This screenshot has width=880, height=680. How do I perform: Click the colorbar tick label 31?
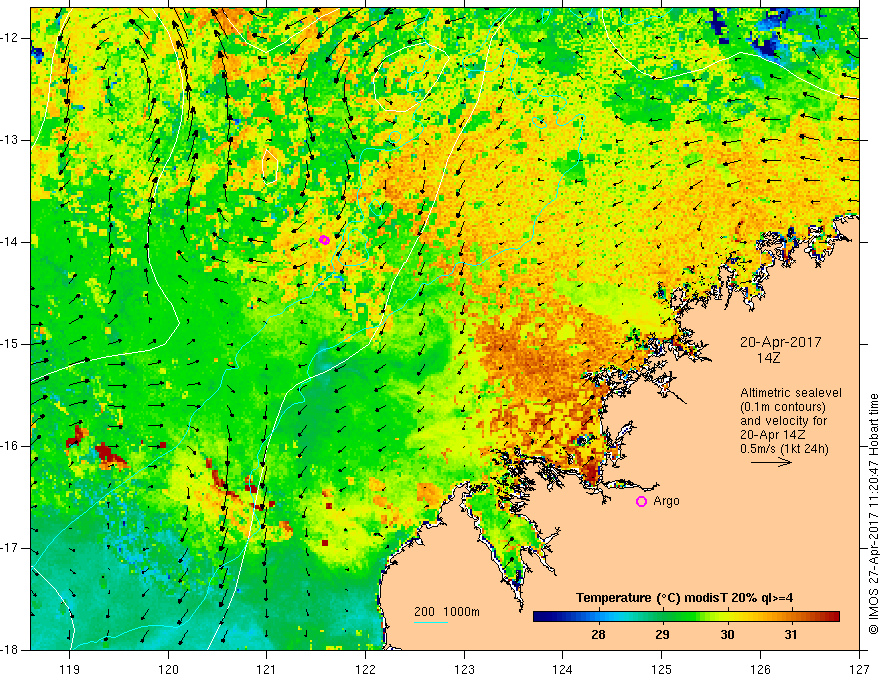pos(791,635)
